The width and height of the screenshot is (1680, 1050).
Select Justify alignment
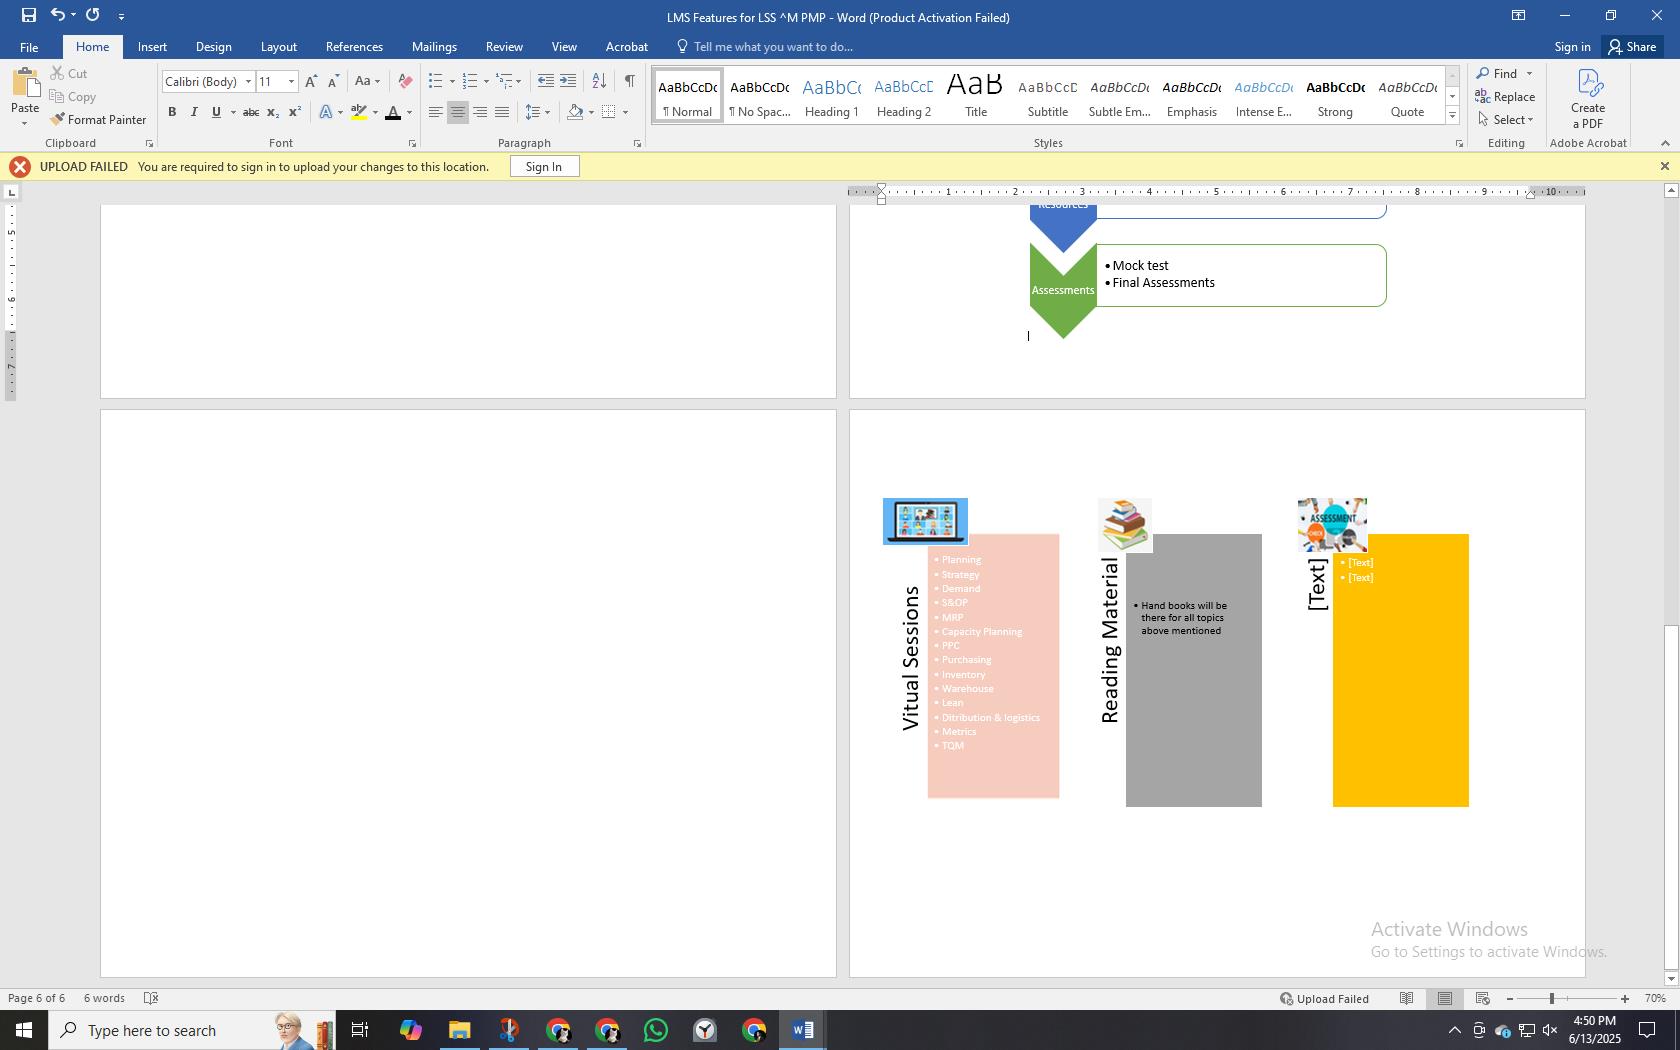click(x=502, y=112)
